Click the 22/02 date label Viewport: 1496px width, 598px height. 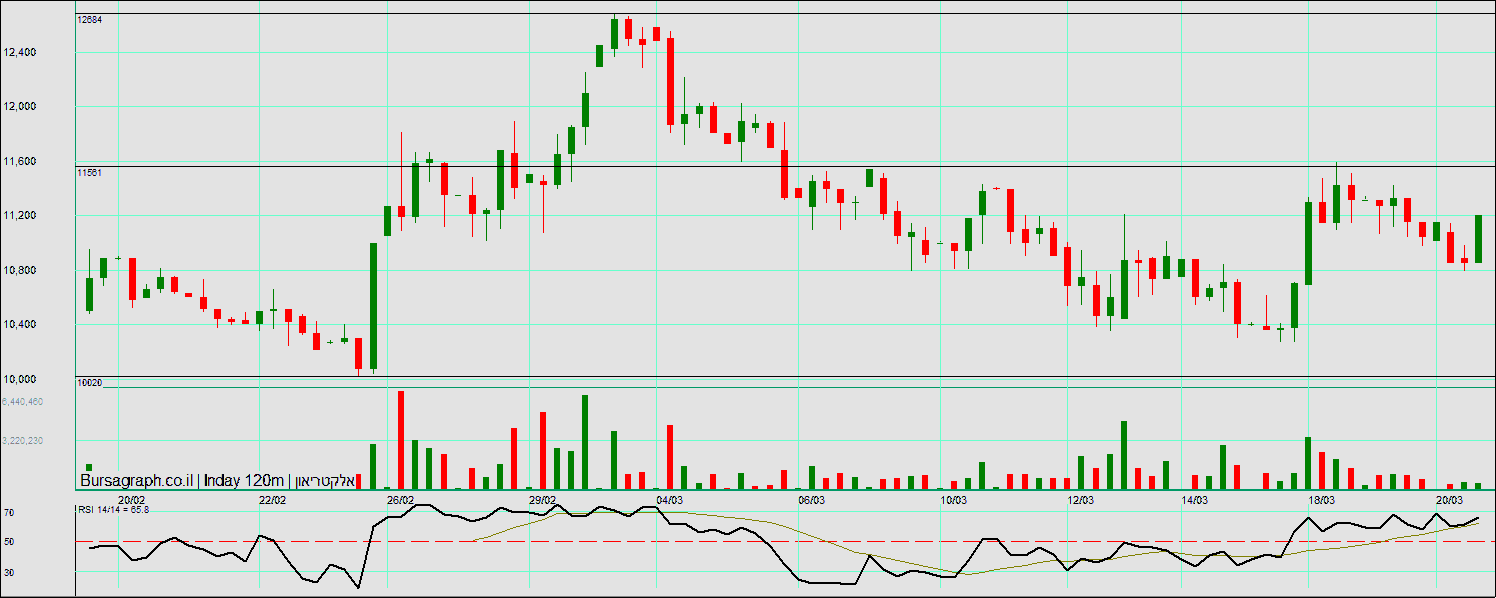(272, 499)
